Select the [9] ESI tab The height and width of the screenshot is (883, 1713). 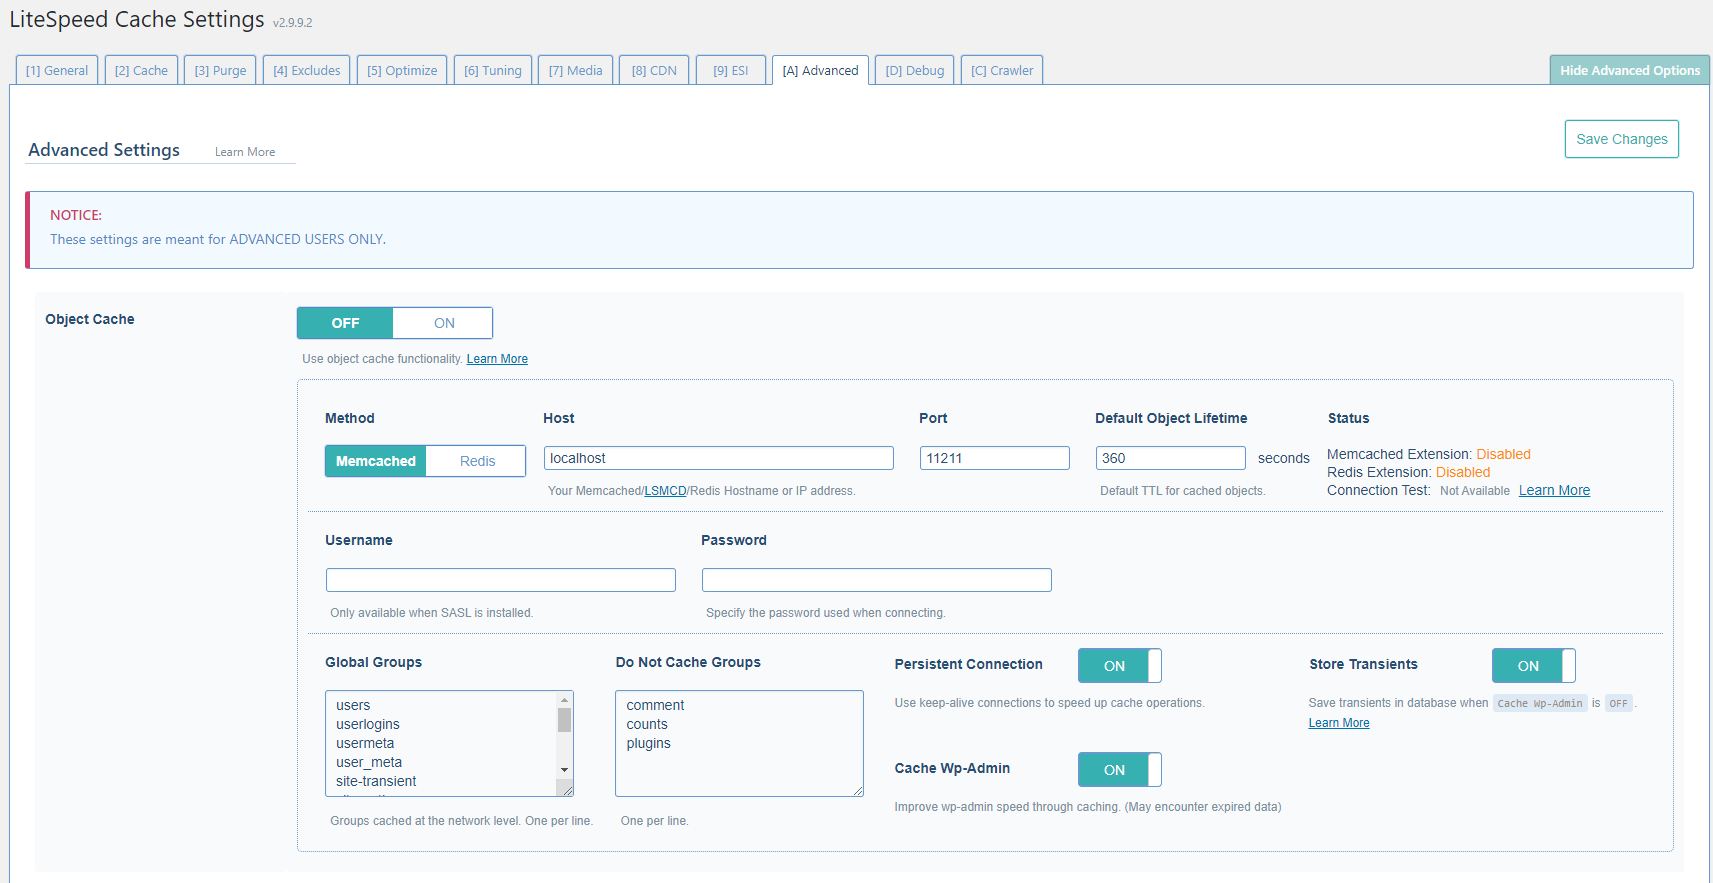[731, 70]
